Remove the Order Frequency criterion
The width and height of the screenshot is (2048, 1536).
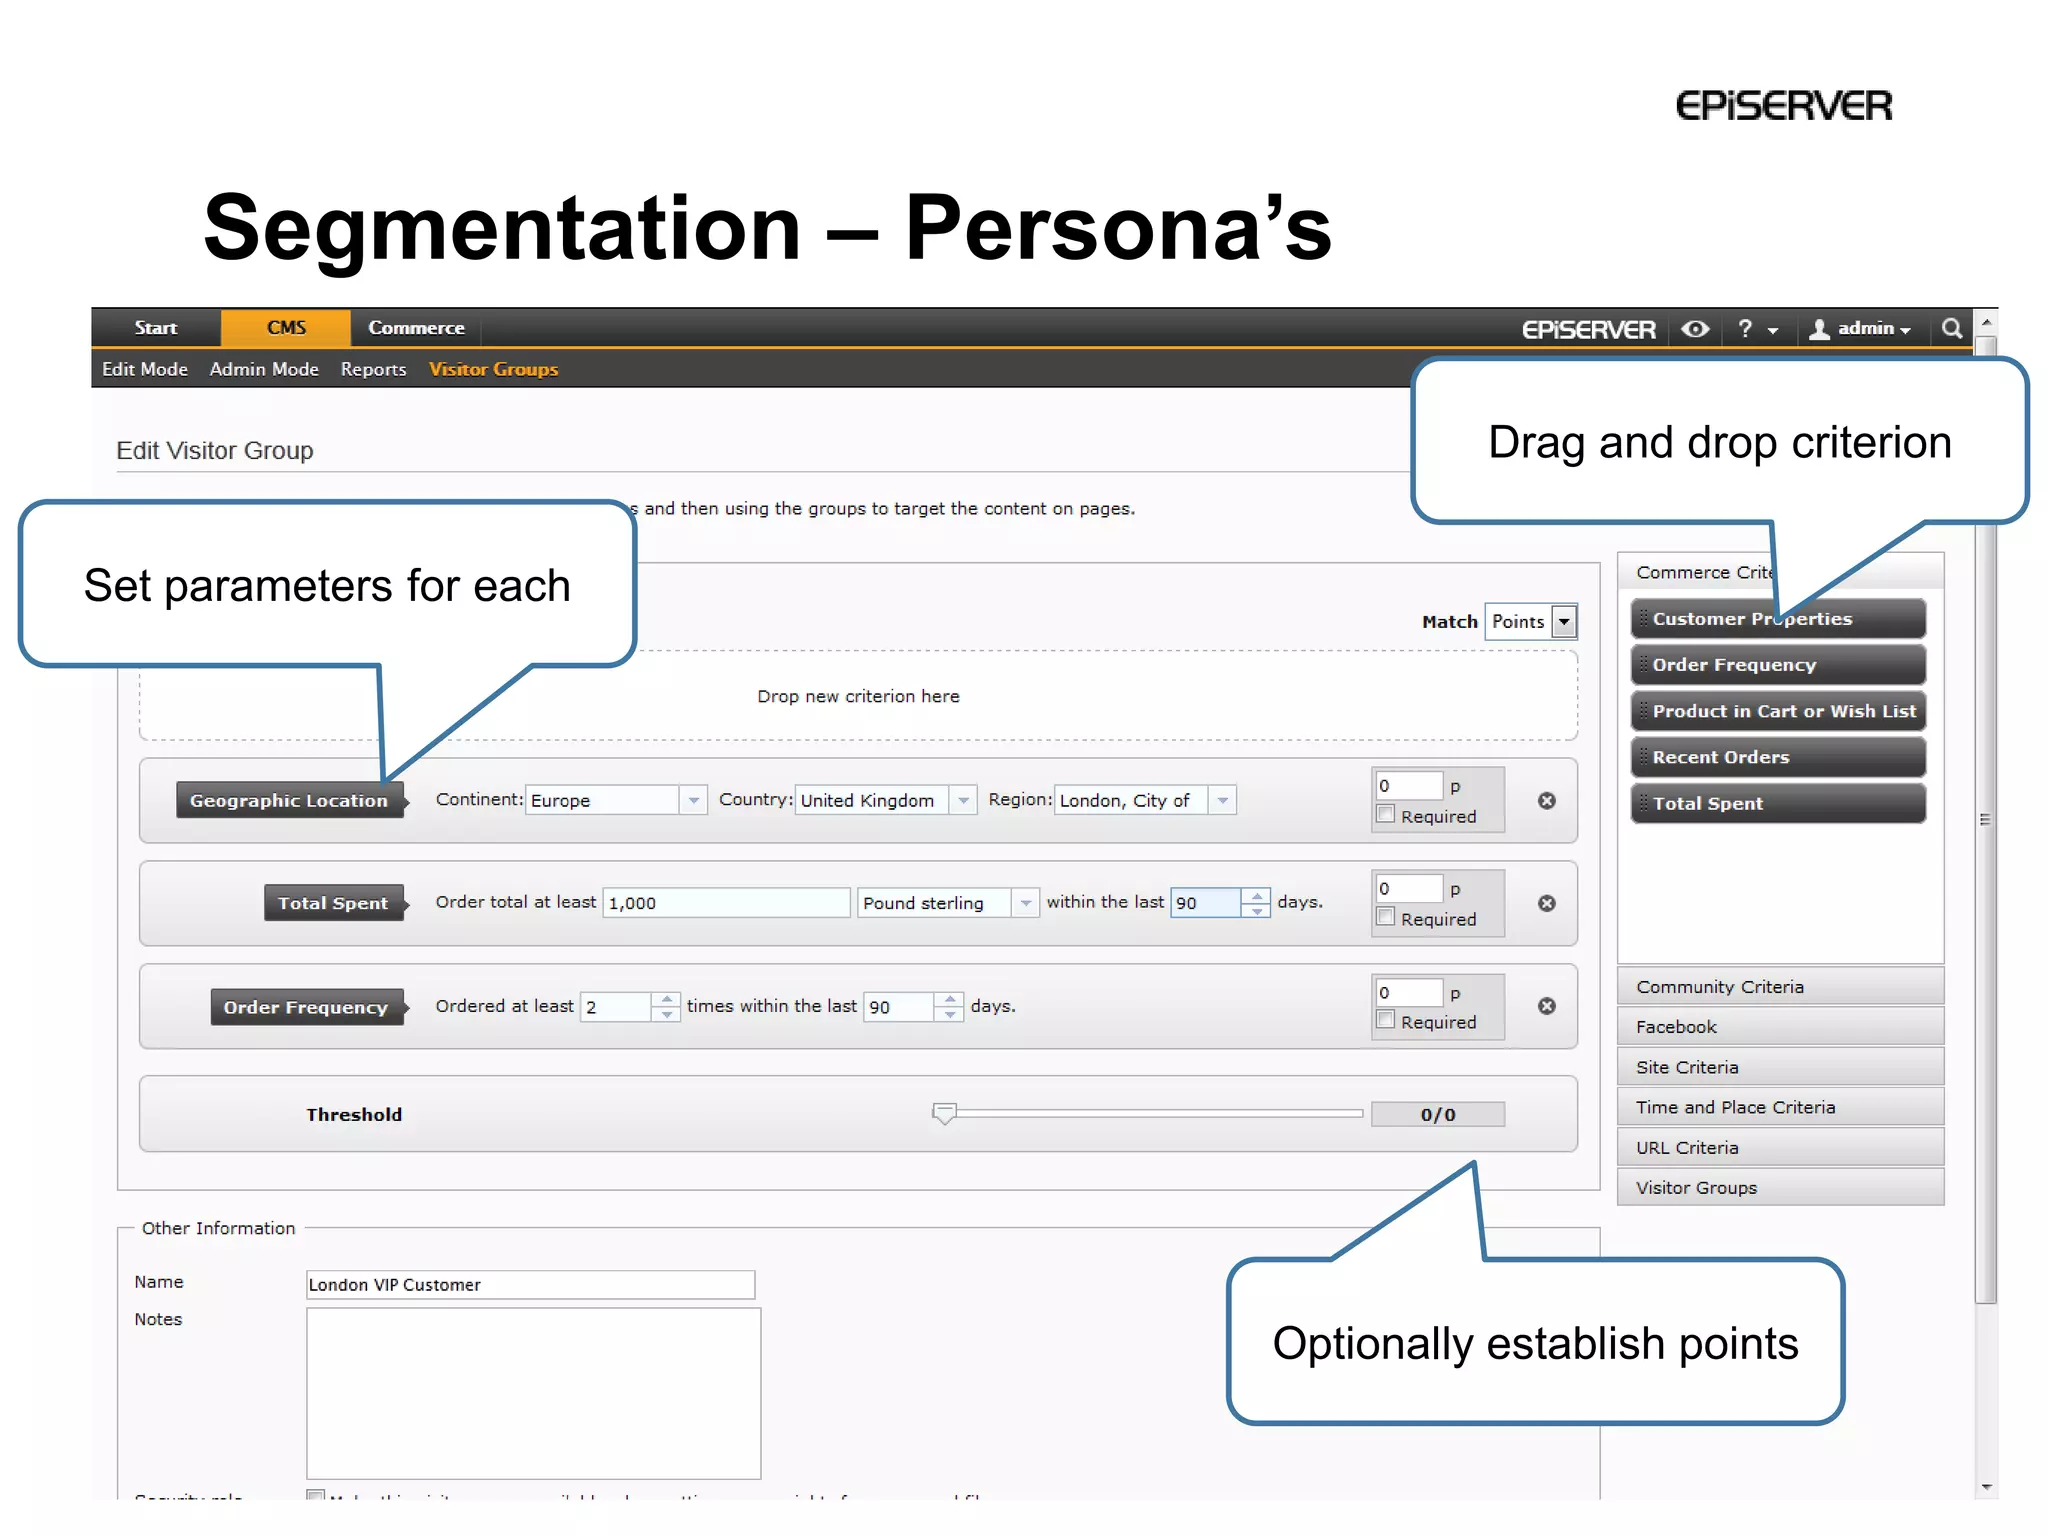(x=1546, y=1006)
